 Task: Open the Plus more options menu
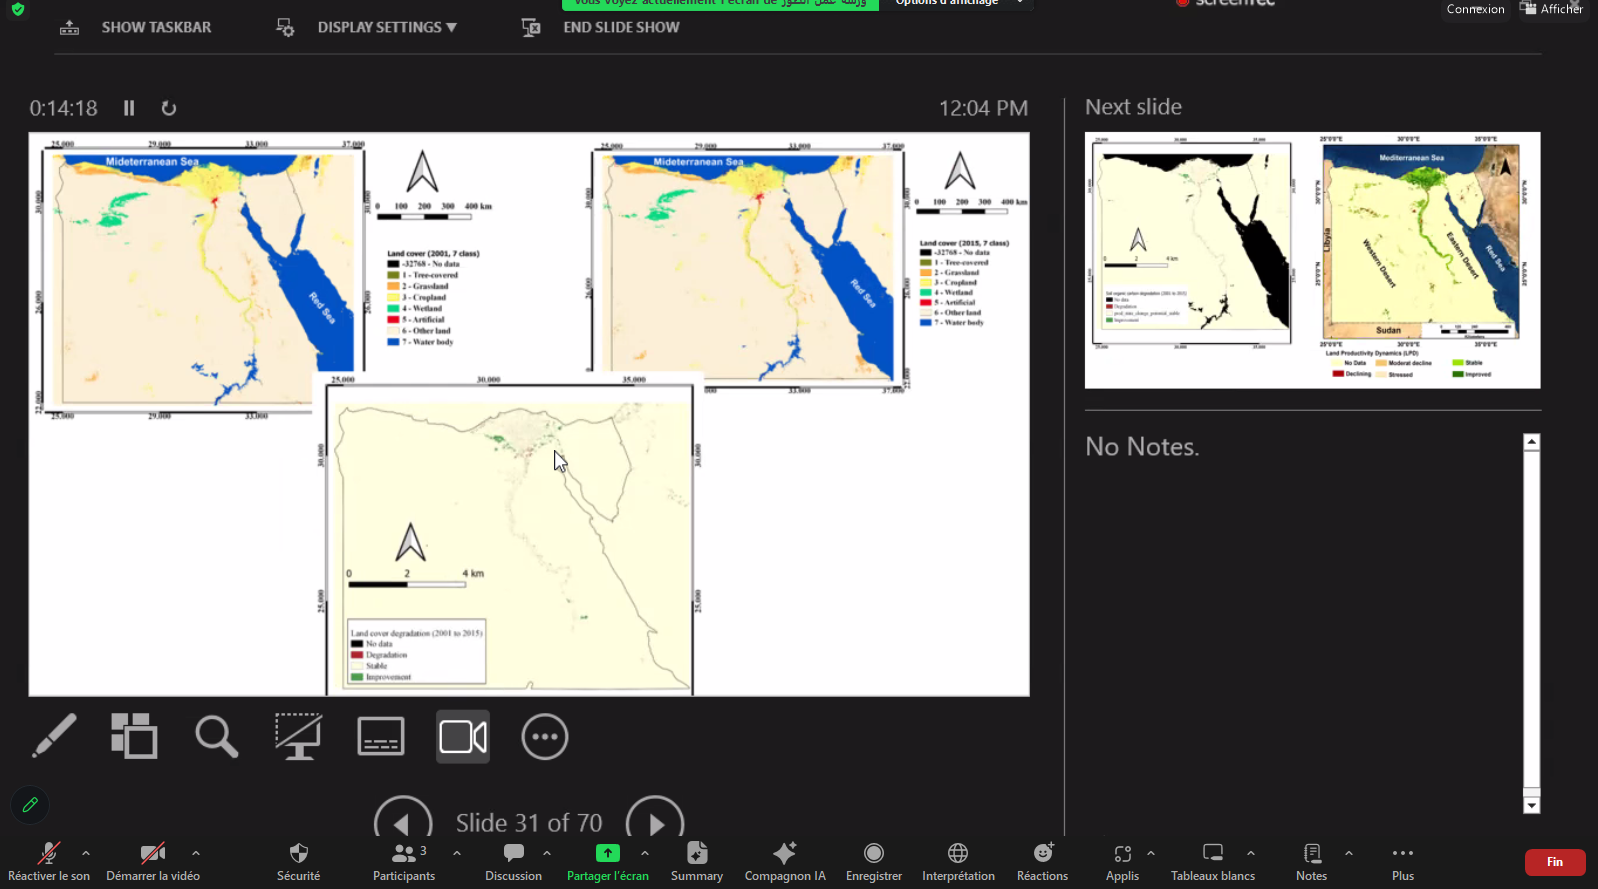coord(1403,861)
